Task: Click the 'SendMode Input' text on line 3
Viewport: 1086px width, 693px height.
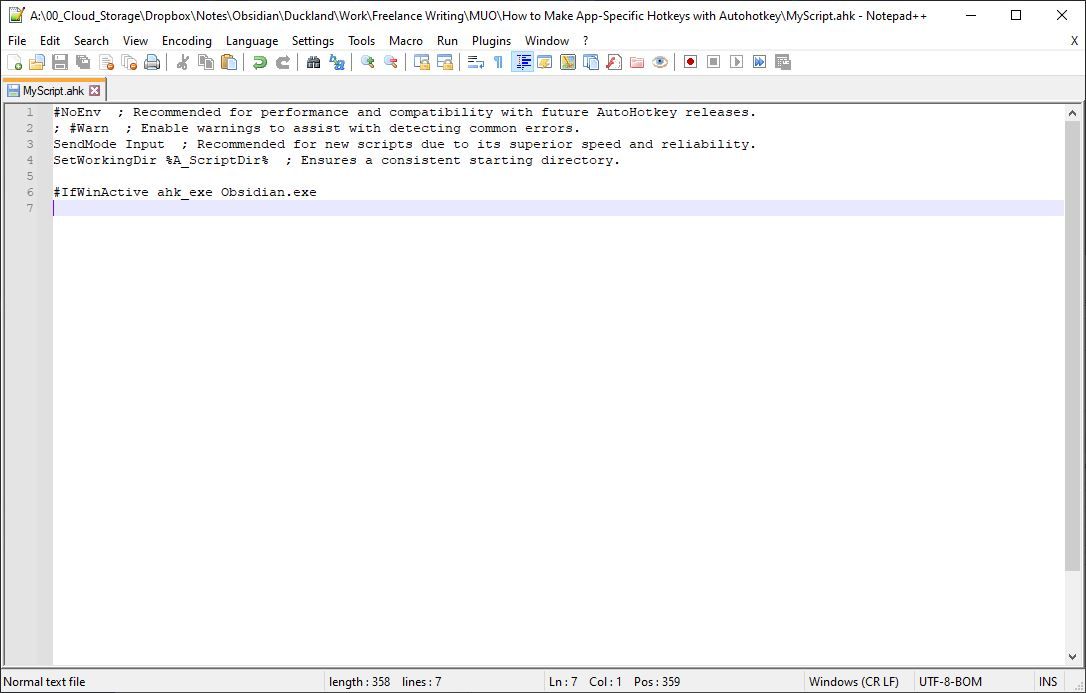Action: 109,144
